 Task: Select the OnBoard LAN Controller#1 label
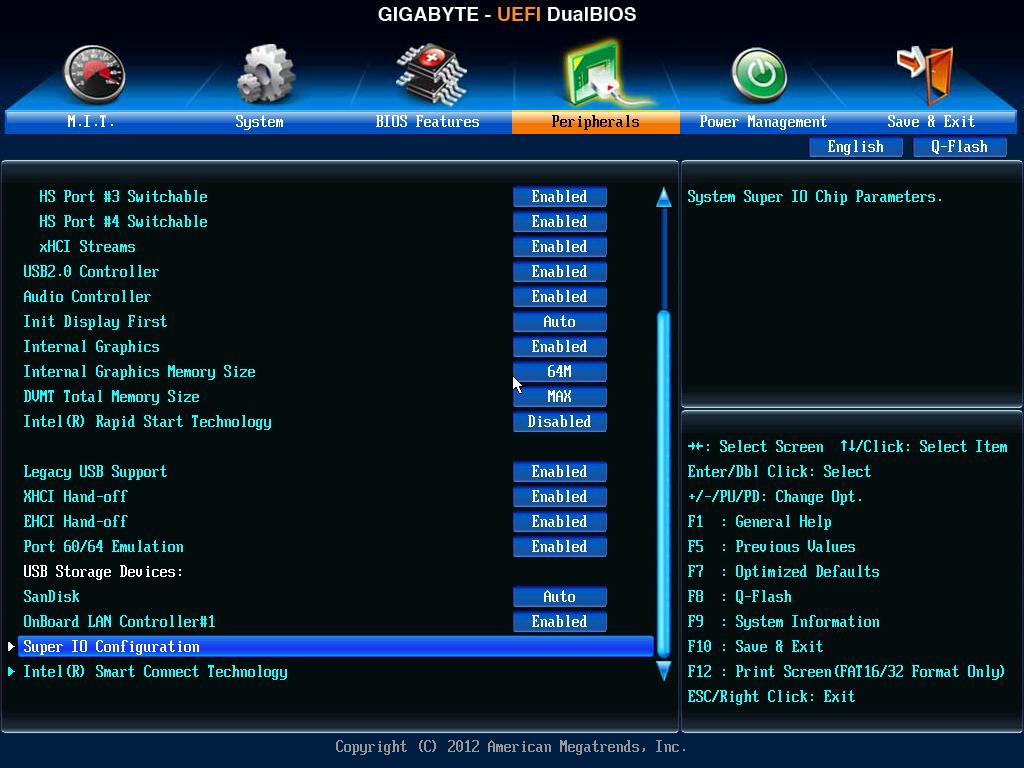[x=119, y=622]
